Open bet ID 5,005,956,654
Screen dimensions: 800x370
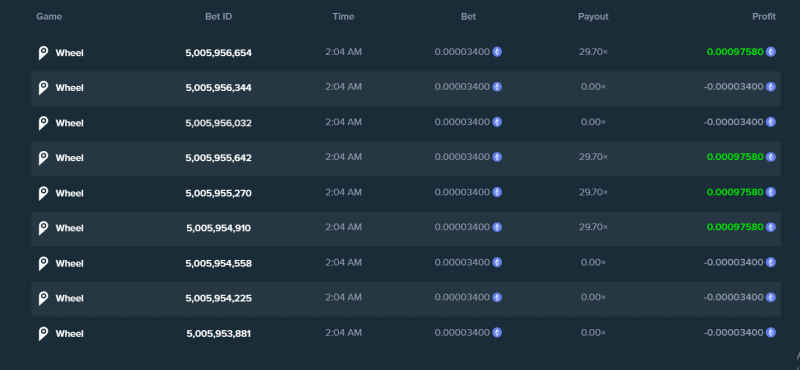218,53
